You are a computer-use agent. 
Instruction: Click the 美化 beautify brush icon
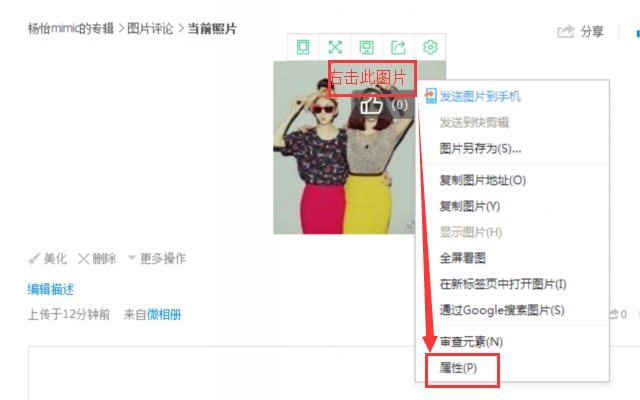(x=34, y=258)
